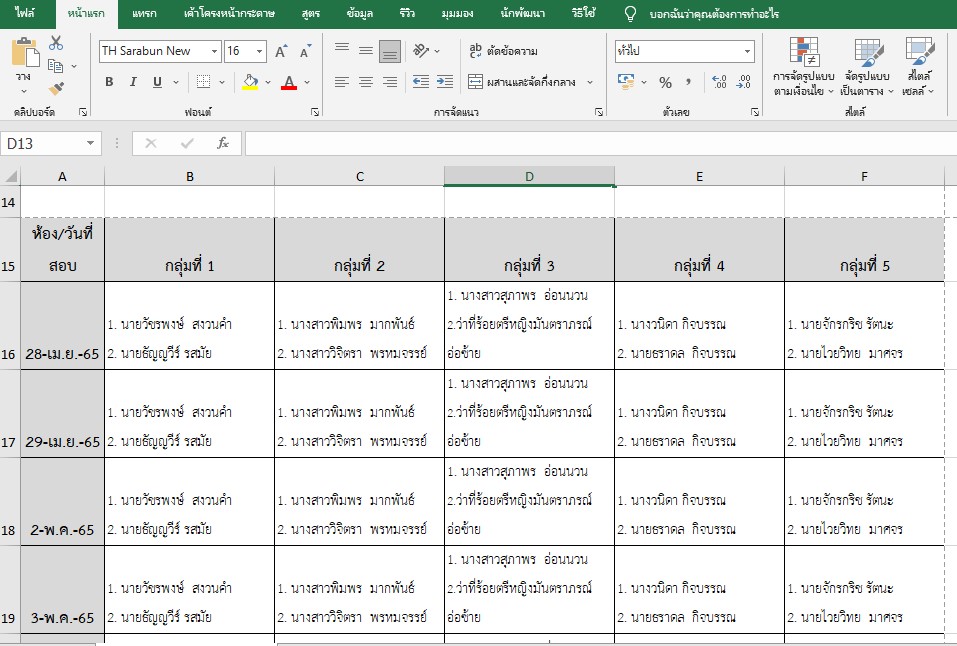This screenshot has width=957, height=646.
Task: Decrease indent icon
Action: pos(421,82)
